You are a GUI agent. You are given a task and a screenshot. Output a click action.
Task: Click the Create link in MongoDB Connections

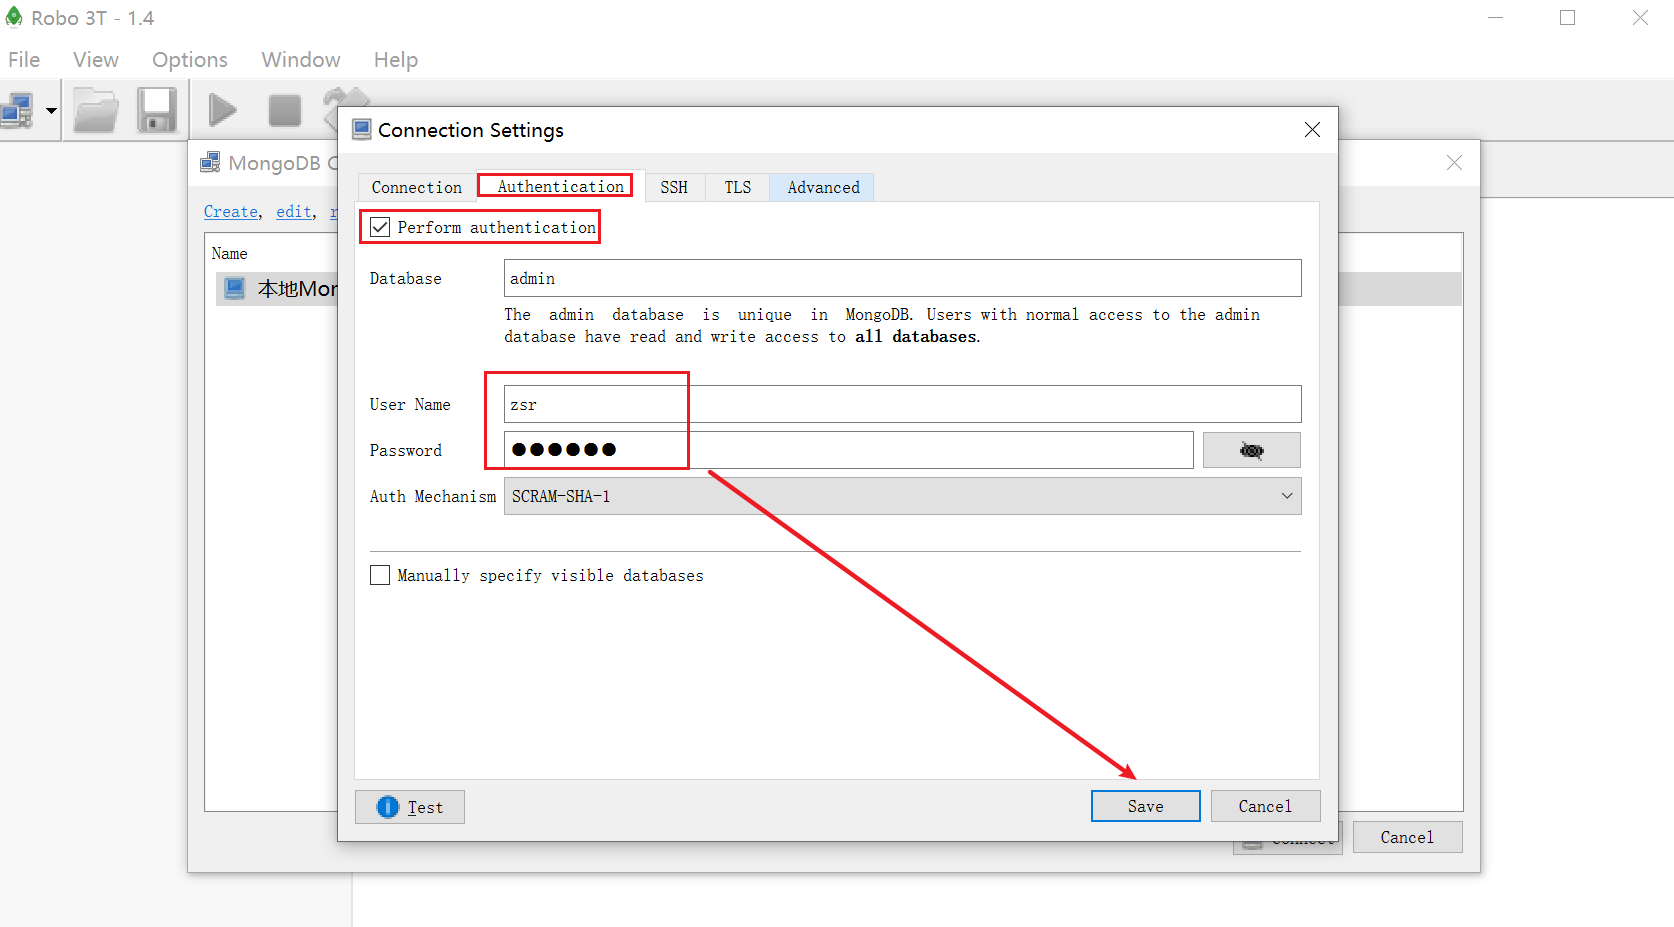tap(231, 212)
